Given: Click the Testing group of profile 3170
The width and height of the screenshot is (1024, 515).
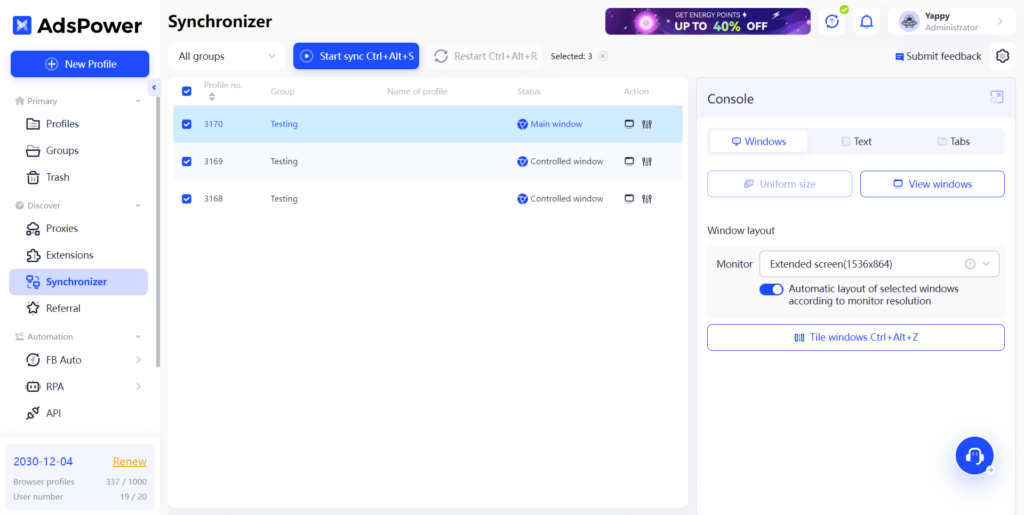Looking at the screenshot, I should pos(284,124).
